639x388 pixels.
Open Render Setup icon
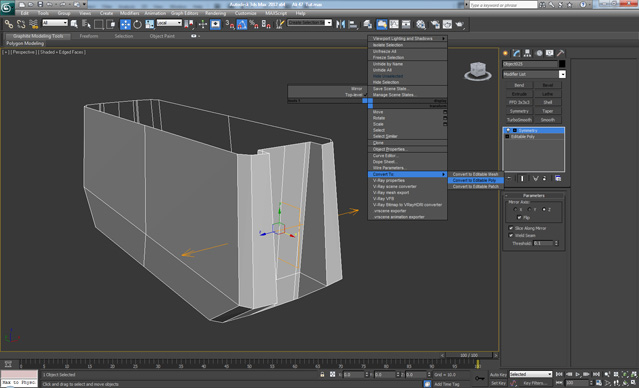pos(435,24)
